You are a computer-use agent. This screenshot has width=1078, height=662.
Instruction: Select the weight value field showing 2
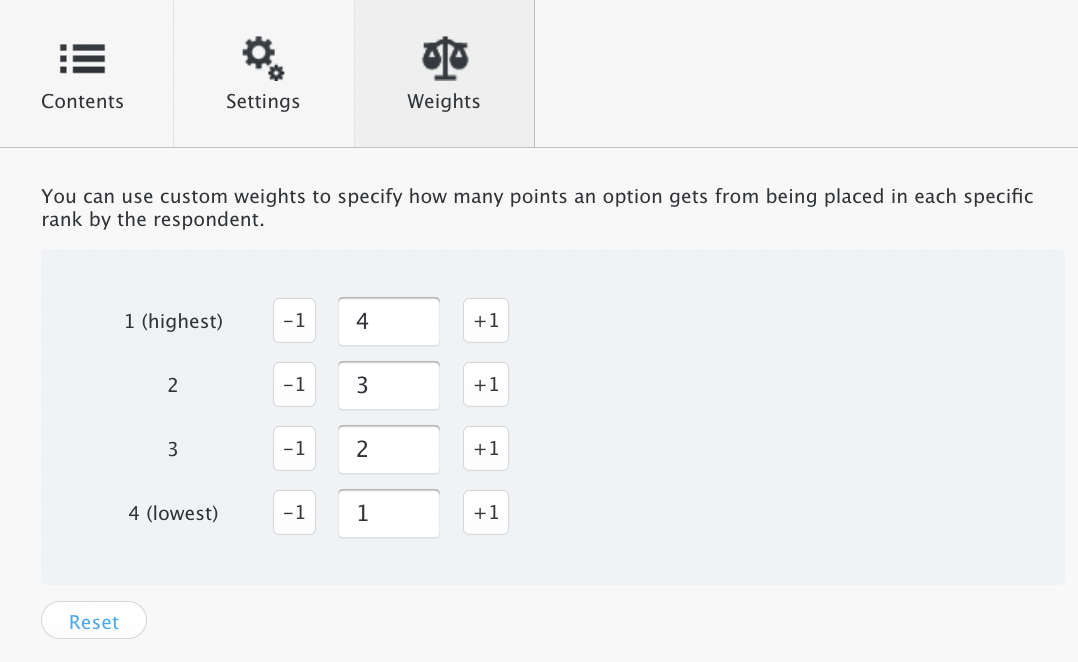tap(389, 448)
